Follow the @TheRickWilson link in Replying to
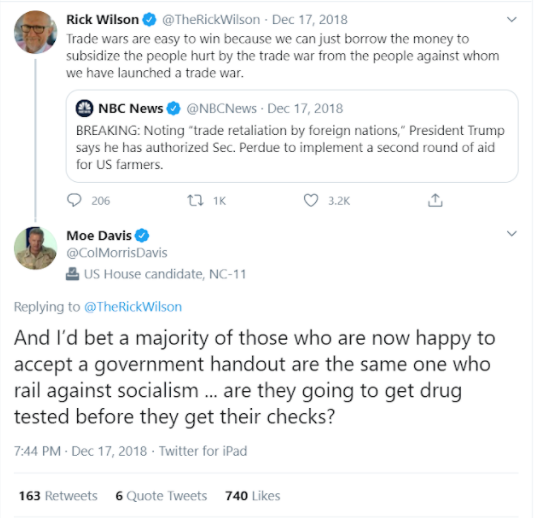 (x=133, y=306)
